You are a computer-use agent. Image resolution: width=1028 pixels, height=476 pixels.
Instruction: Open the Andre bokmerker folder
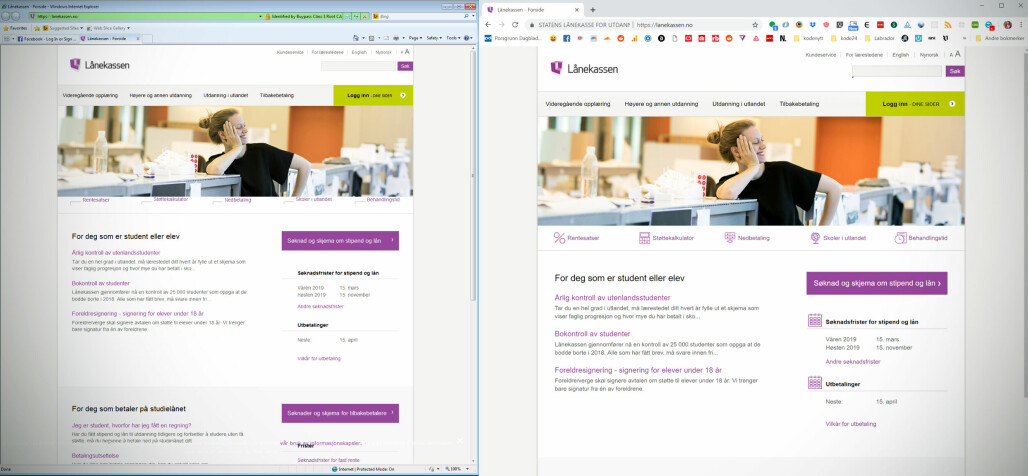pos(1000,38)
